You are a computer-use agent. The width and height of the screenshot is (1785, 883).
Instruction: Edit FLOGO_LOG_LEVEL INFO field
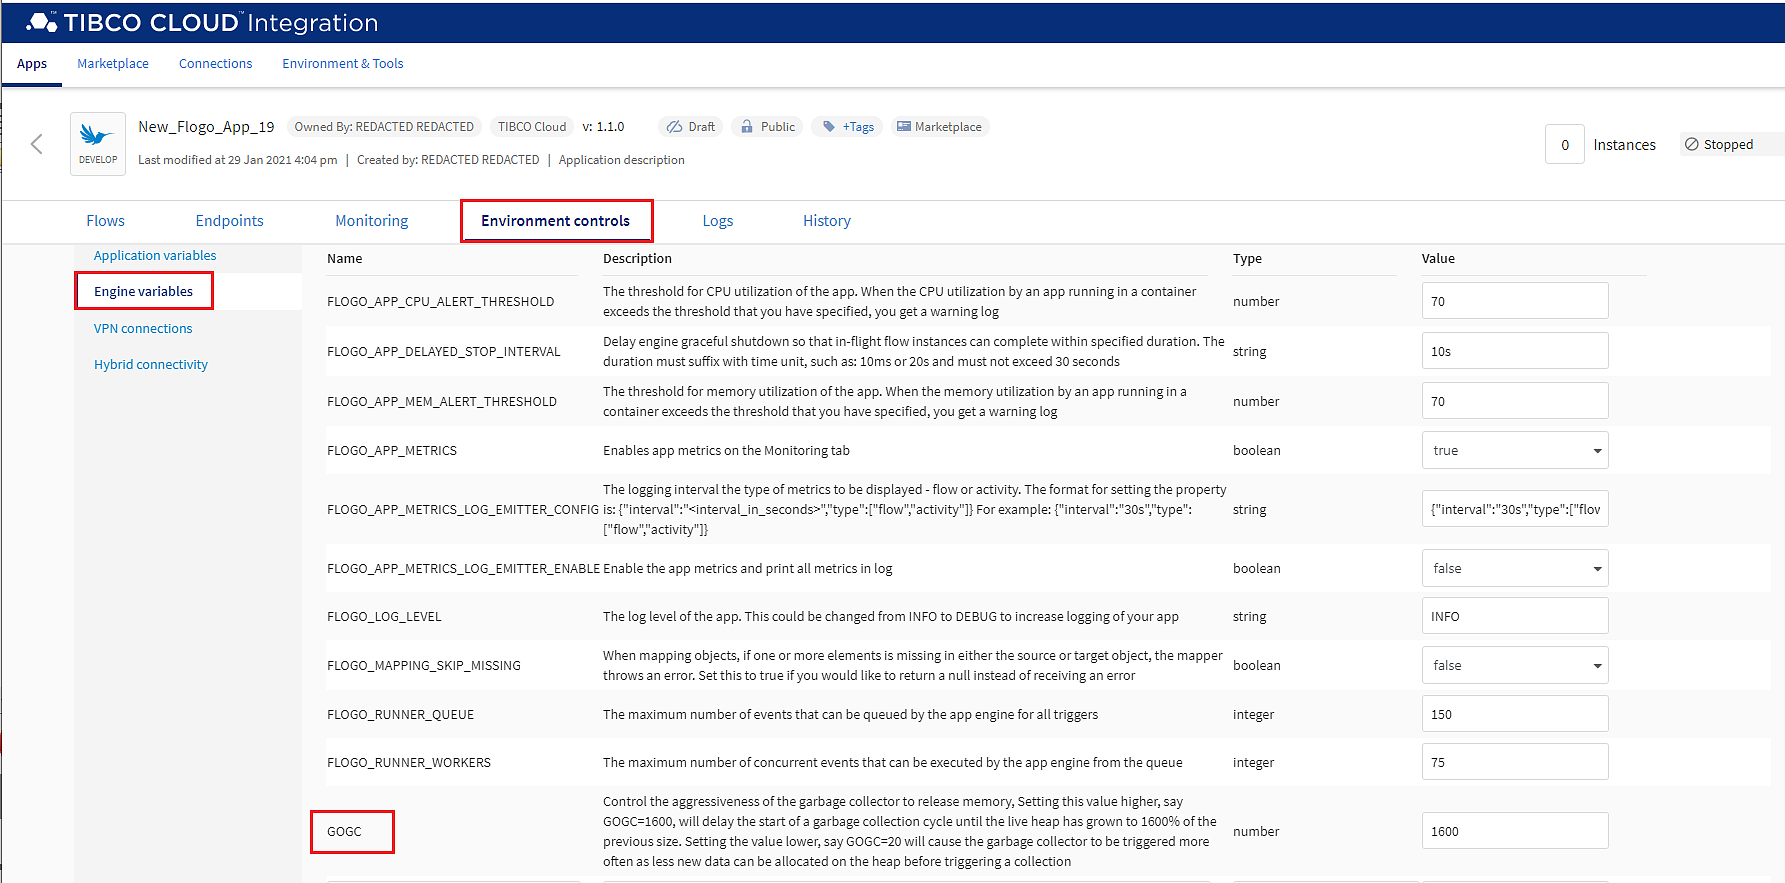pos(1515,616)
